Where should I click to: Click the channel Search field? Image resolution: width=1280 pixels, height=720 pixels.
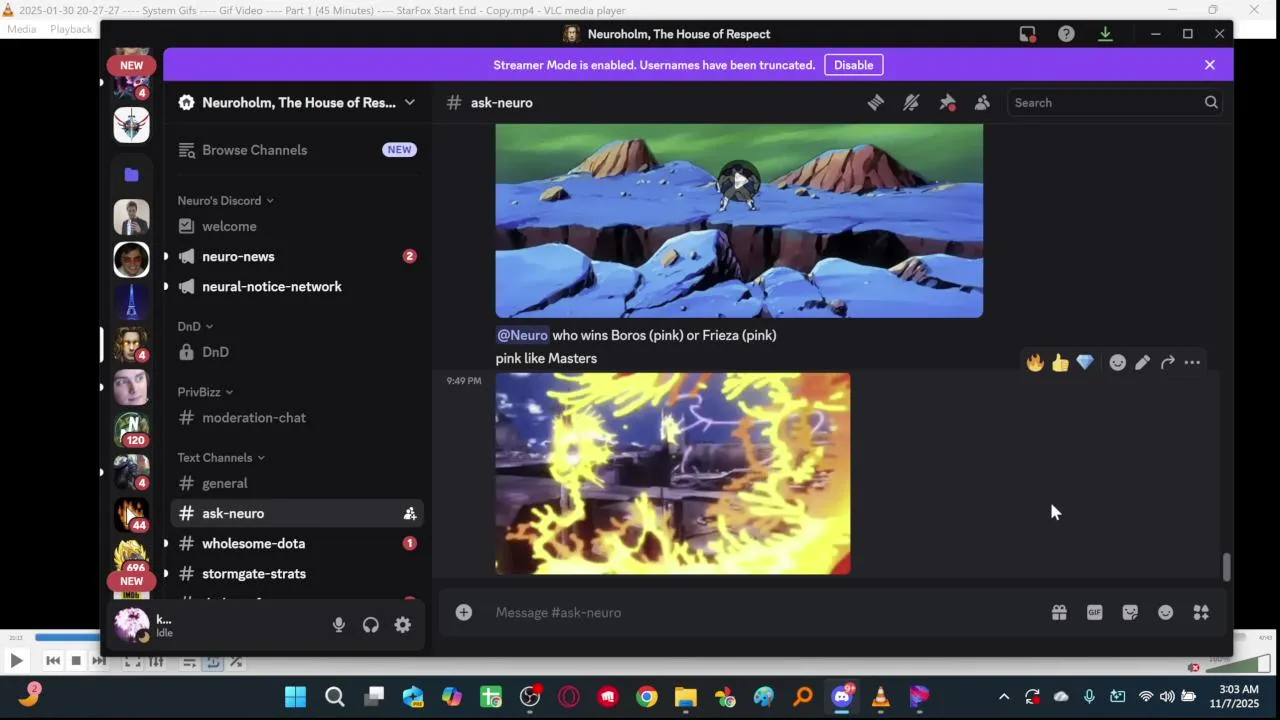point(1115,102)
